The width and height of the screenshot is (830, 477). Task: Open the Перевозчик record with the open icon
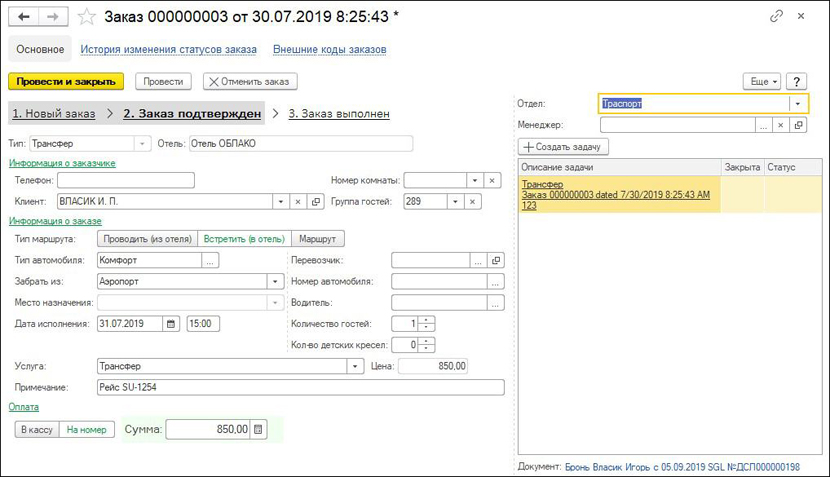pyautogui.click(x=497, y=260)
